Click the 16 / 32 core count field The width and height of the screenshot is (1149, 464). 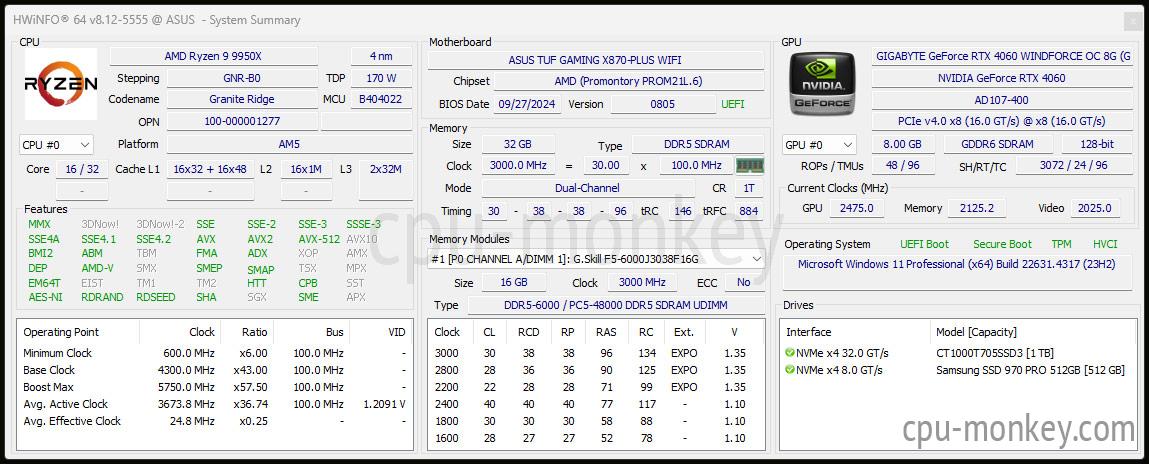tap(82, 169)
